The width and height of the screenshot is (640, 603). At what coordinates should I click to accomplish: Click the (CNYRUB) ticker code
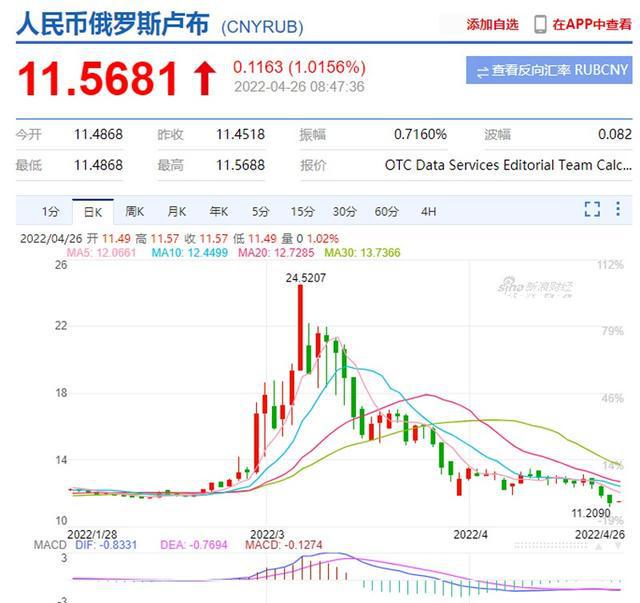pyautogui.click(x=262, y=27)
